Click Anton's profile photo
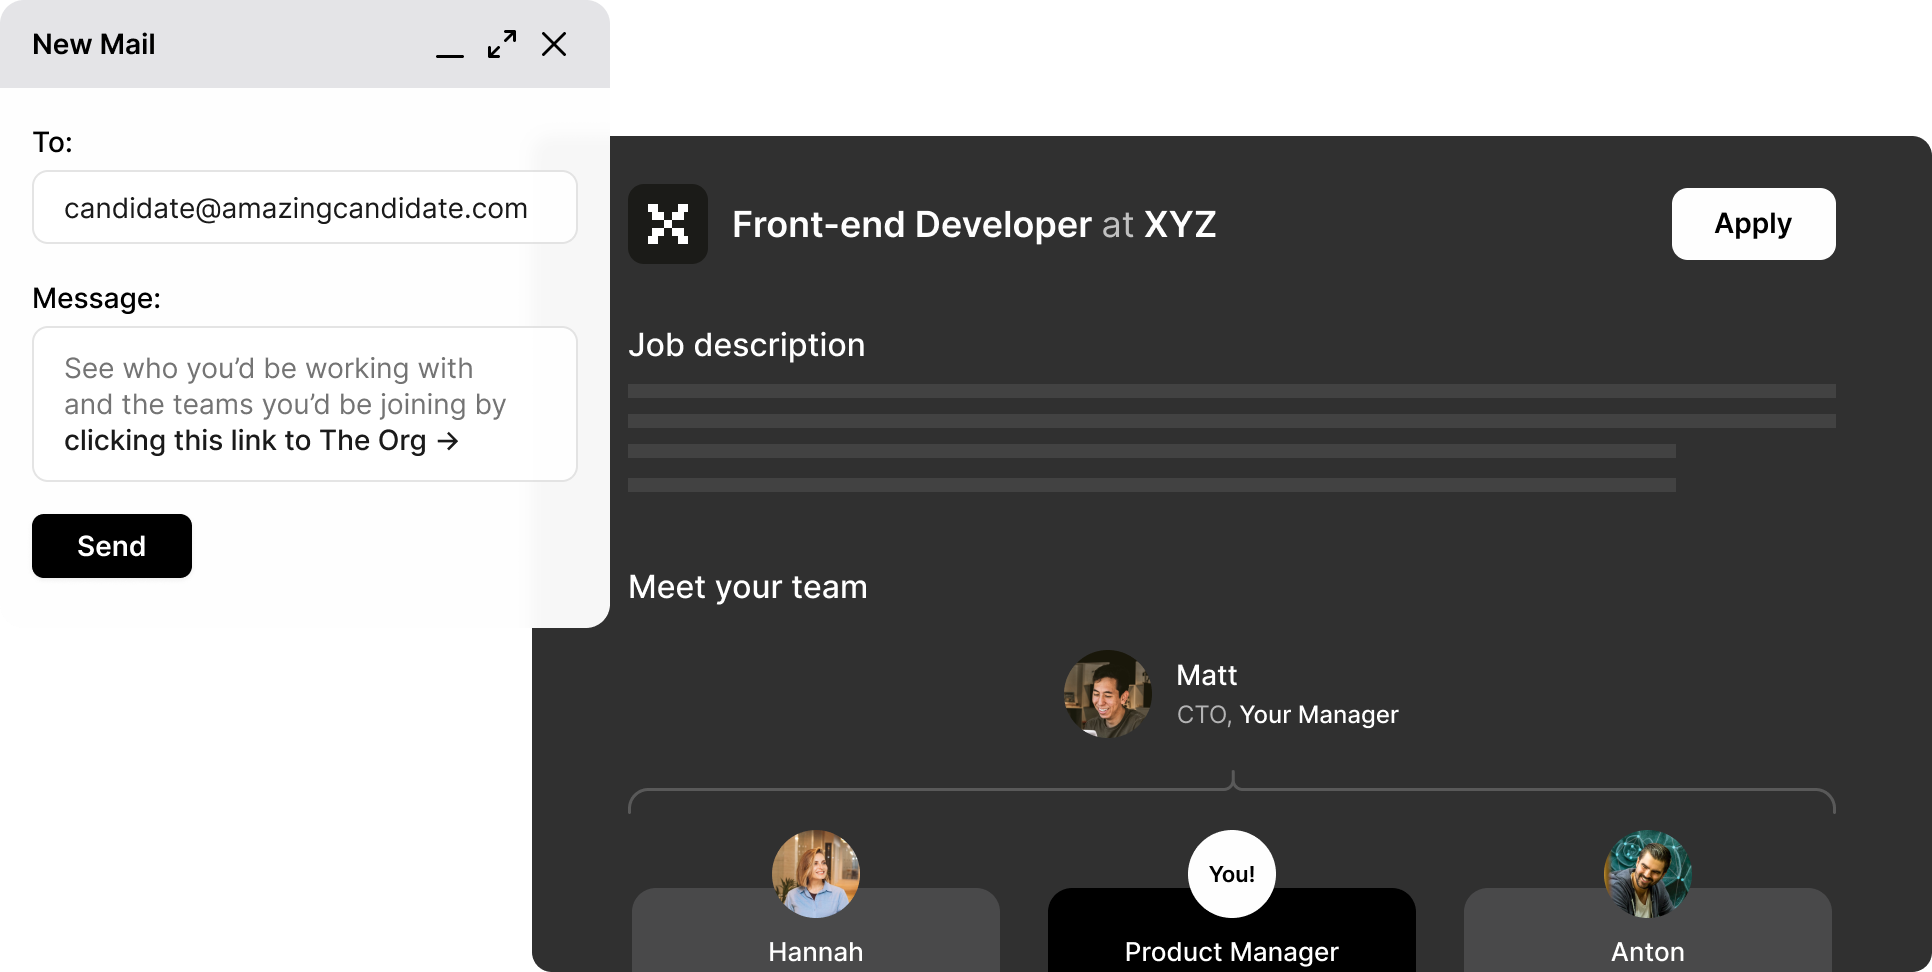Viewport: 1932px width, 972px height. click(x=1648, y=874)
